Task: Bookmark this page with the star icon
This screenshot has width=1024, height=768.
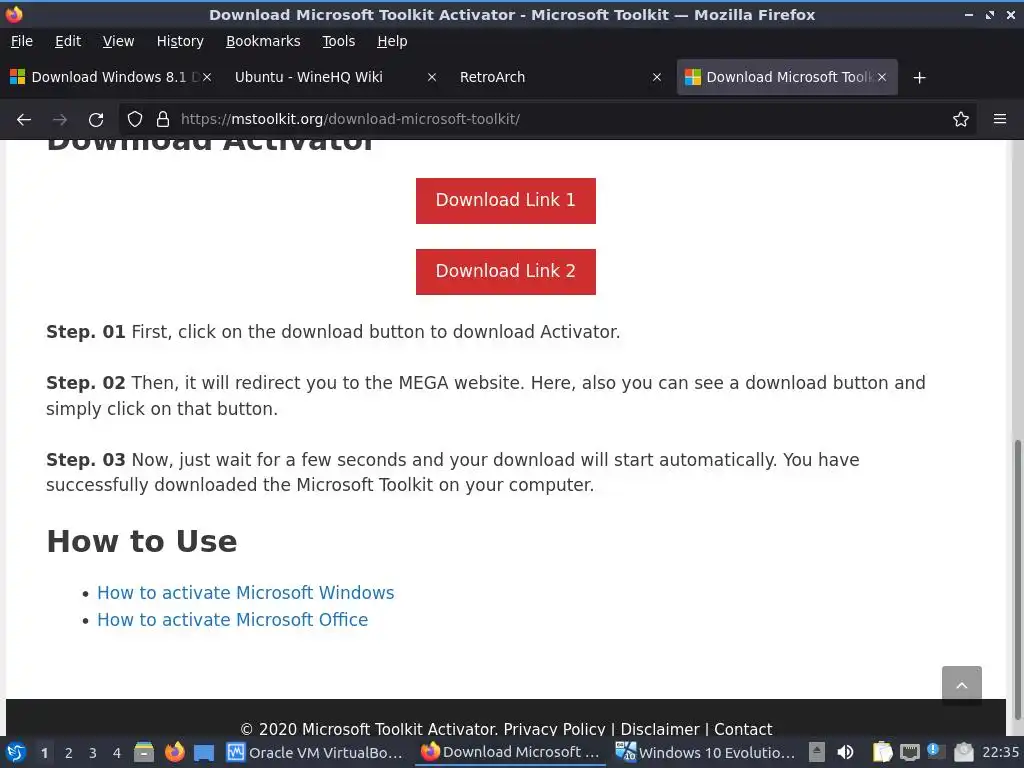Action: point(960,120)
